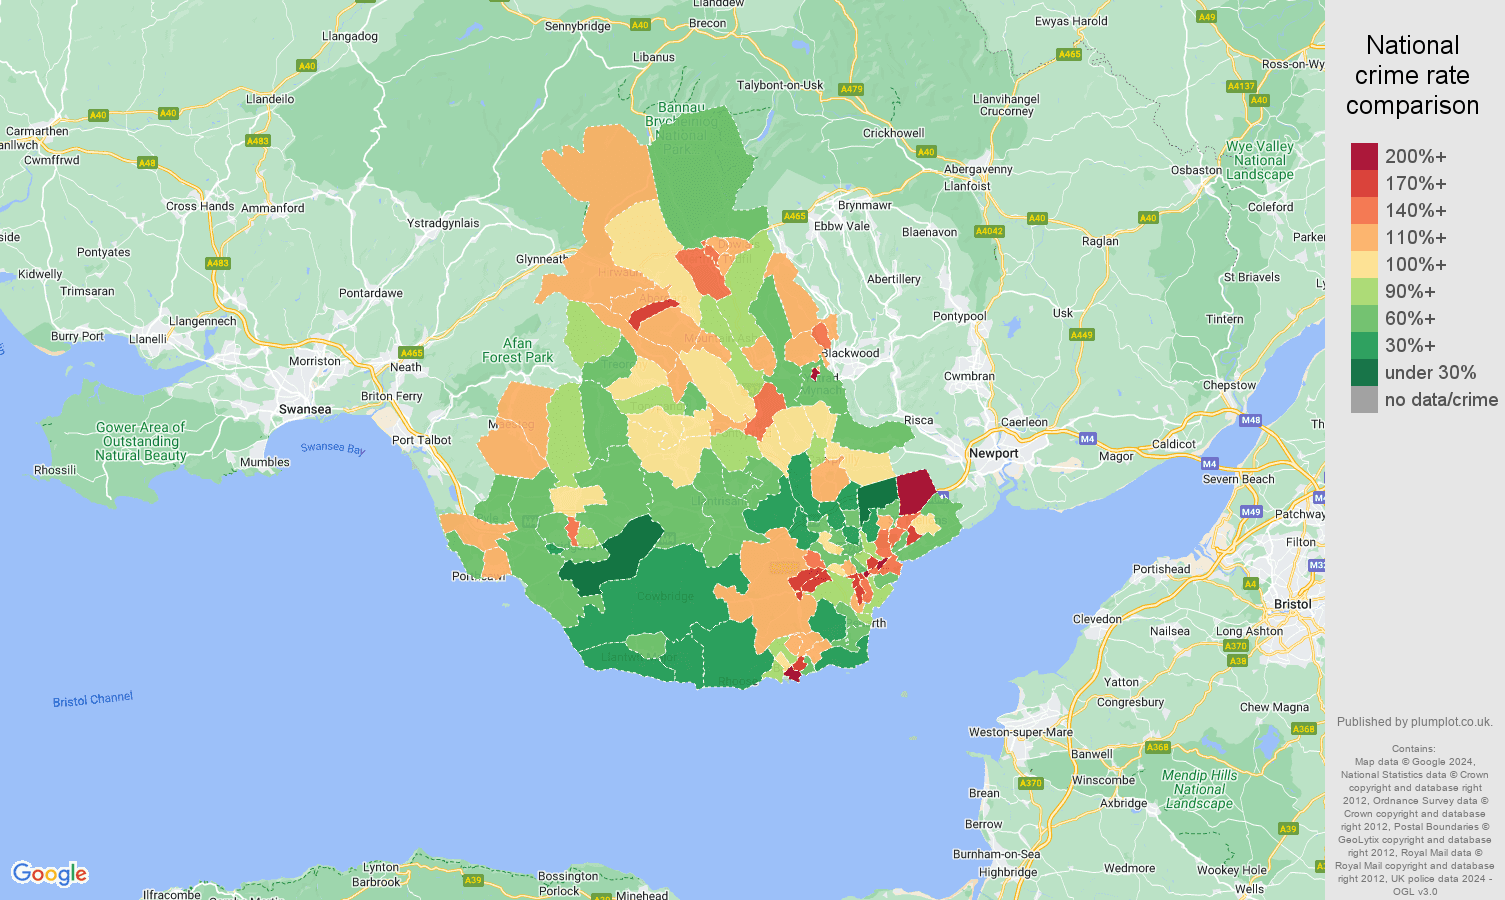Click the Ystradgynlais town label
Screen dimensions: 1505x900
tap(443, 223)
